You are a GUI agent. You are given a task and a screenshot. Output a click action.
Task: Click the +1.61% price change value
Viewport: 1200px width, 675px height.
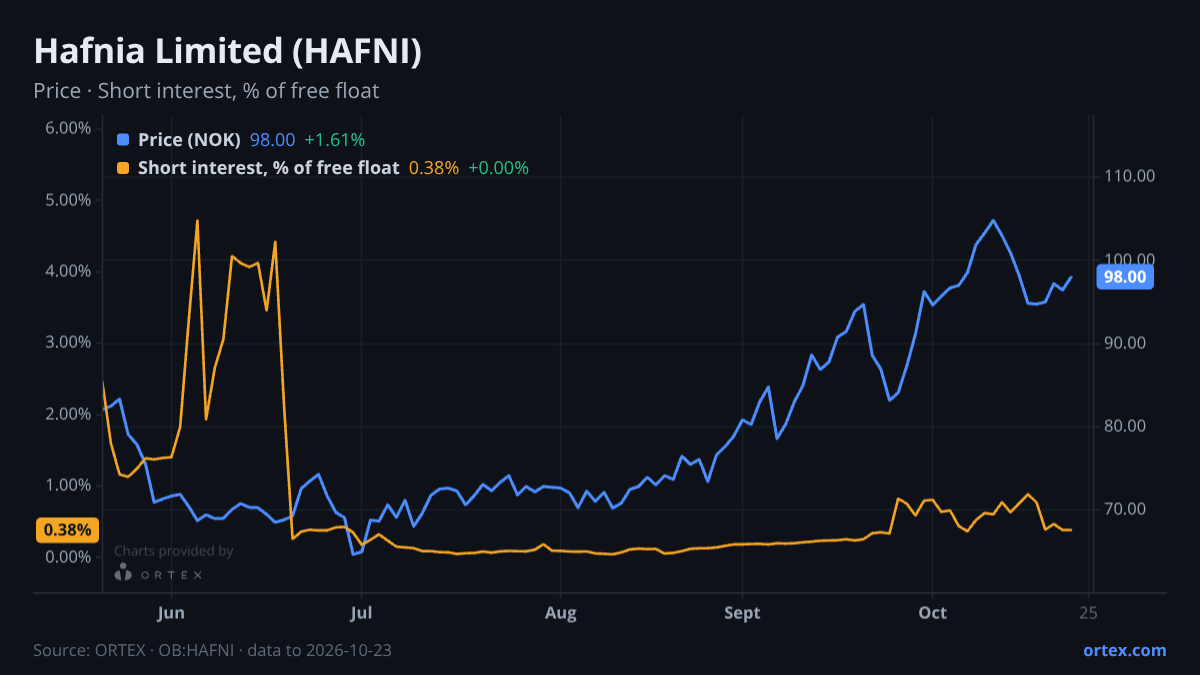pyautogui.click(x=335, y=140)
